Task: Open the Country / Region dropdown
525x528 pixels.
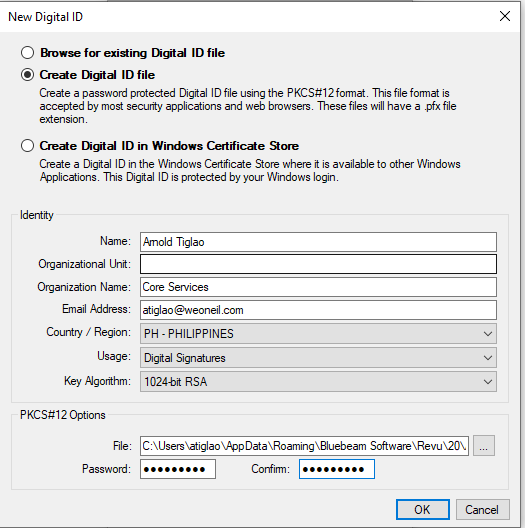Action: pos(318,334)
